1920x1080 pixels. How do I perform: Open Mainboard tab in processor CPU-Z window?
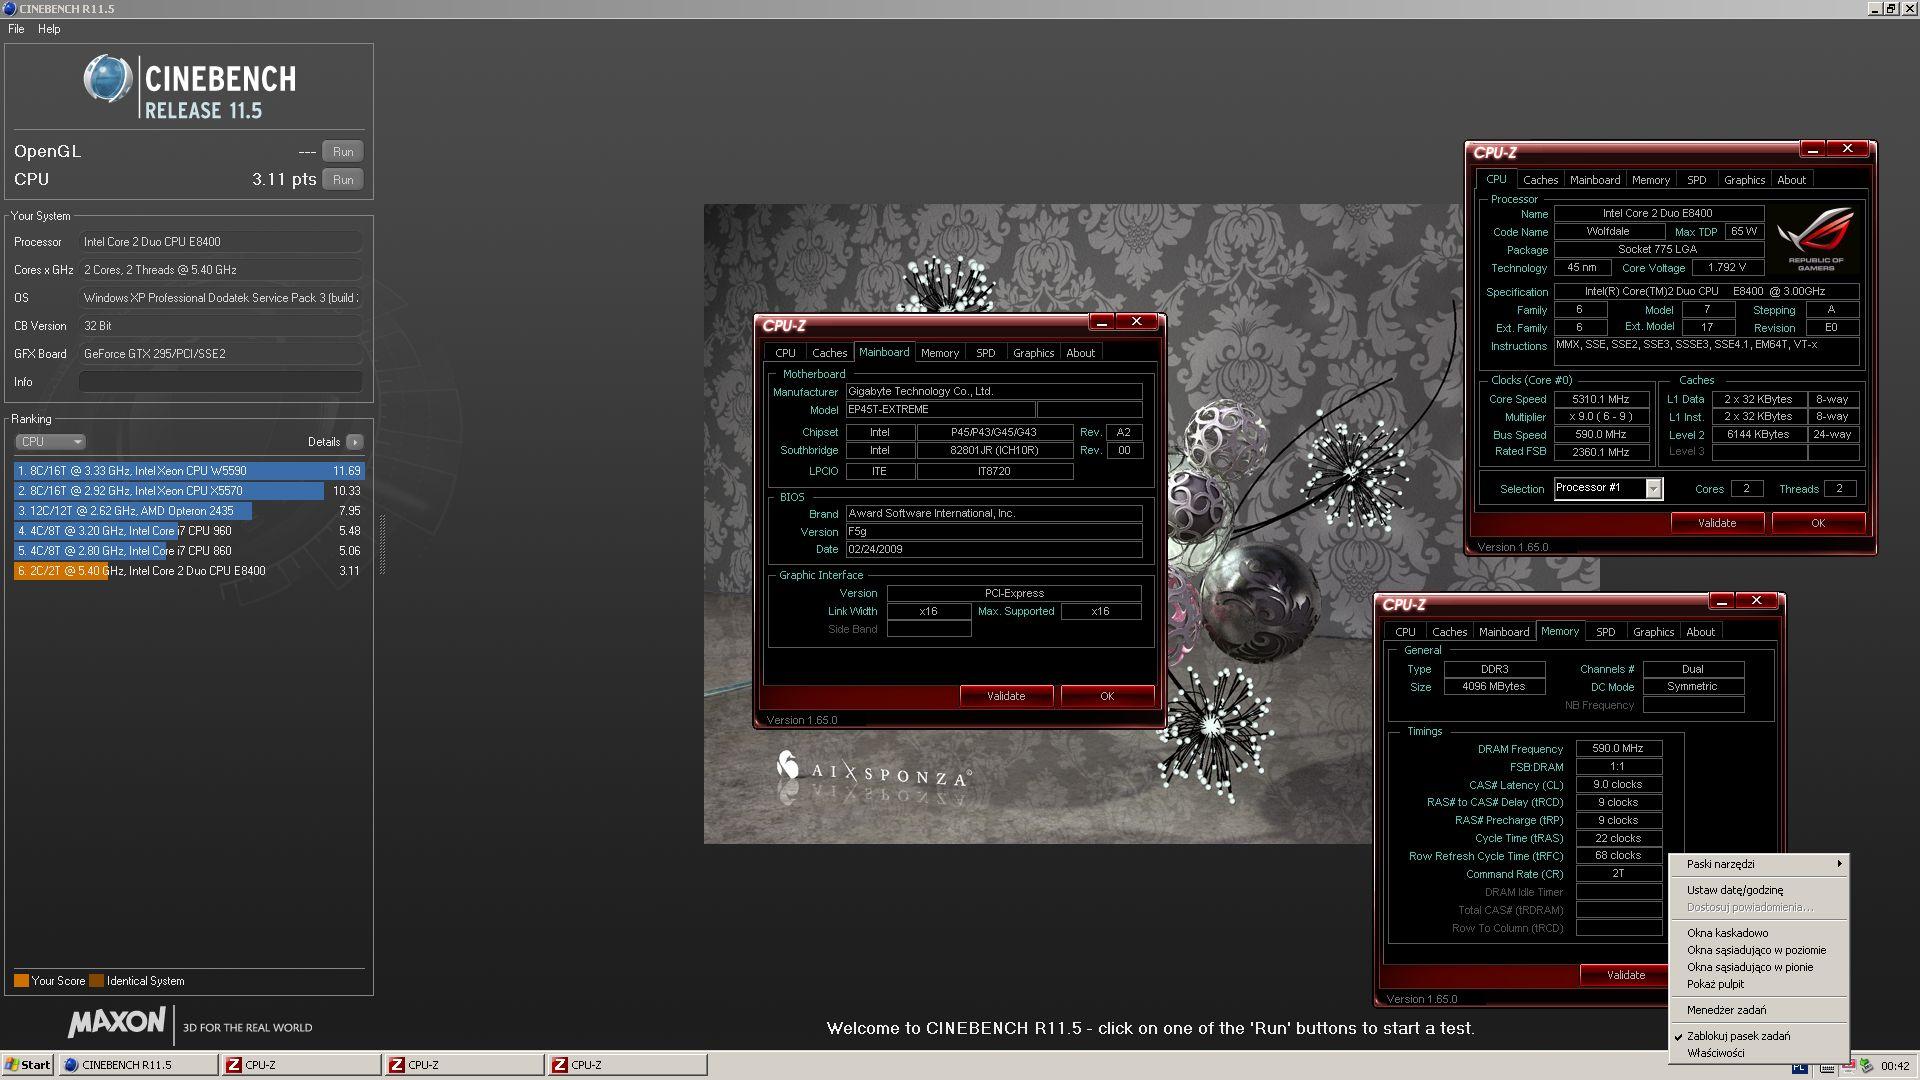point(1595,180)
